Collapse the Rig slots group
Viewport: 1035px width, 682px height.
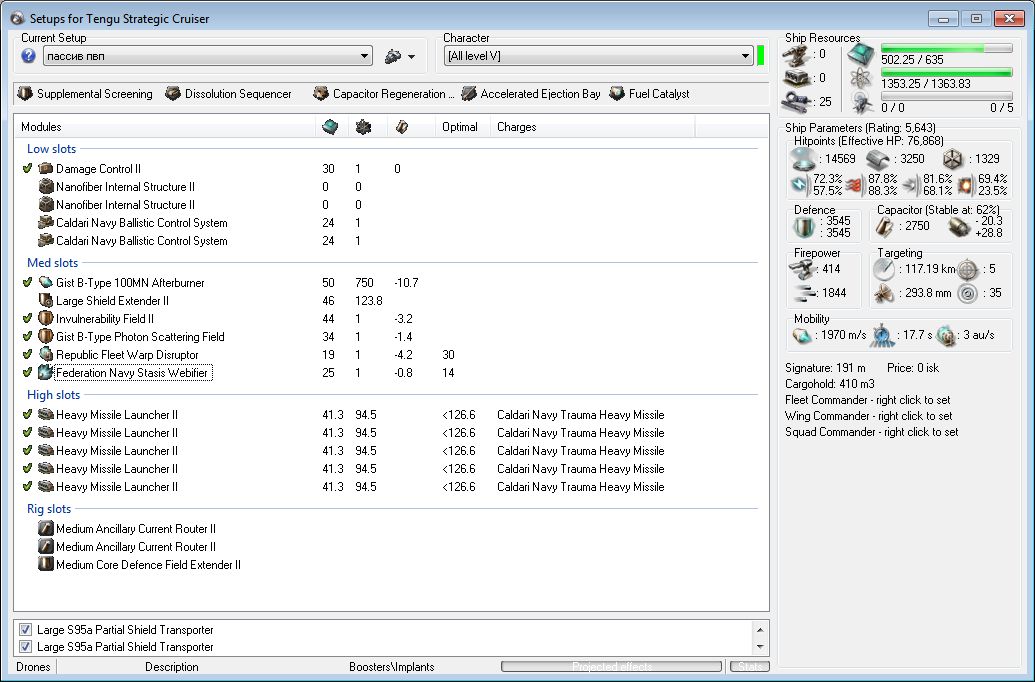pyautogui.click(x=49, y=509)
